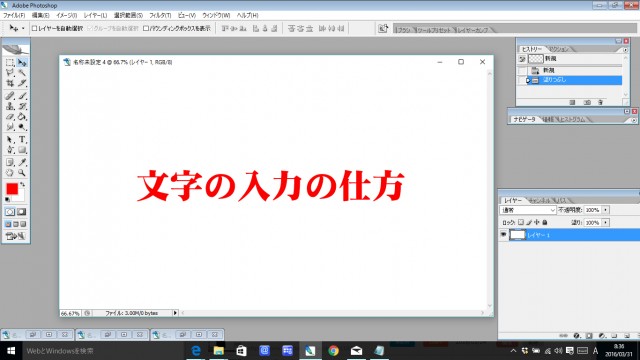Select the Move tool in toolbox

coord(22,62)
